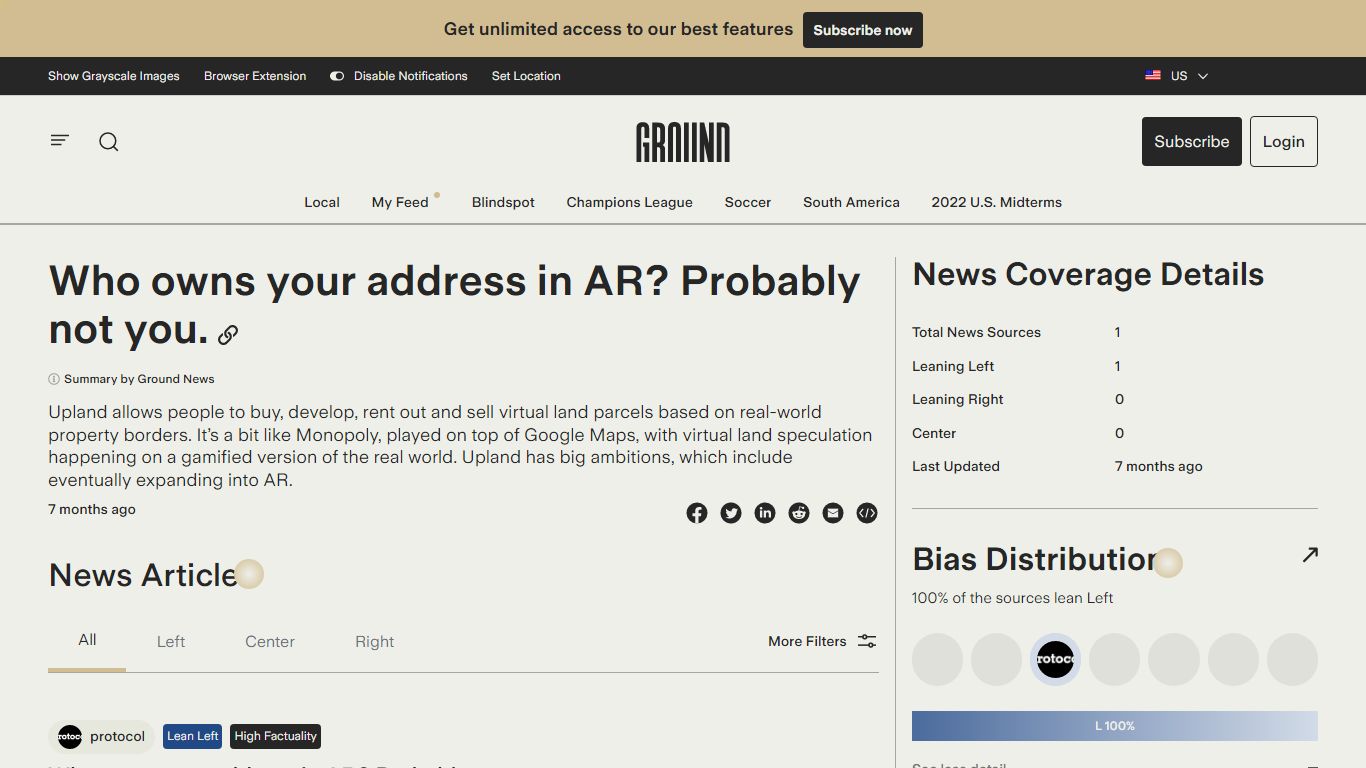
Task: Share the article on Facebook
Action: pos(697,513)
